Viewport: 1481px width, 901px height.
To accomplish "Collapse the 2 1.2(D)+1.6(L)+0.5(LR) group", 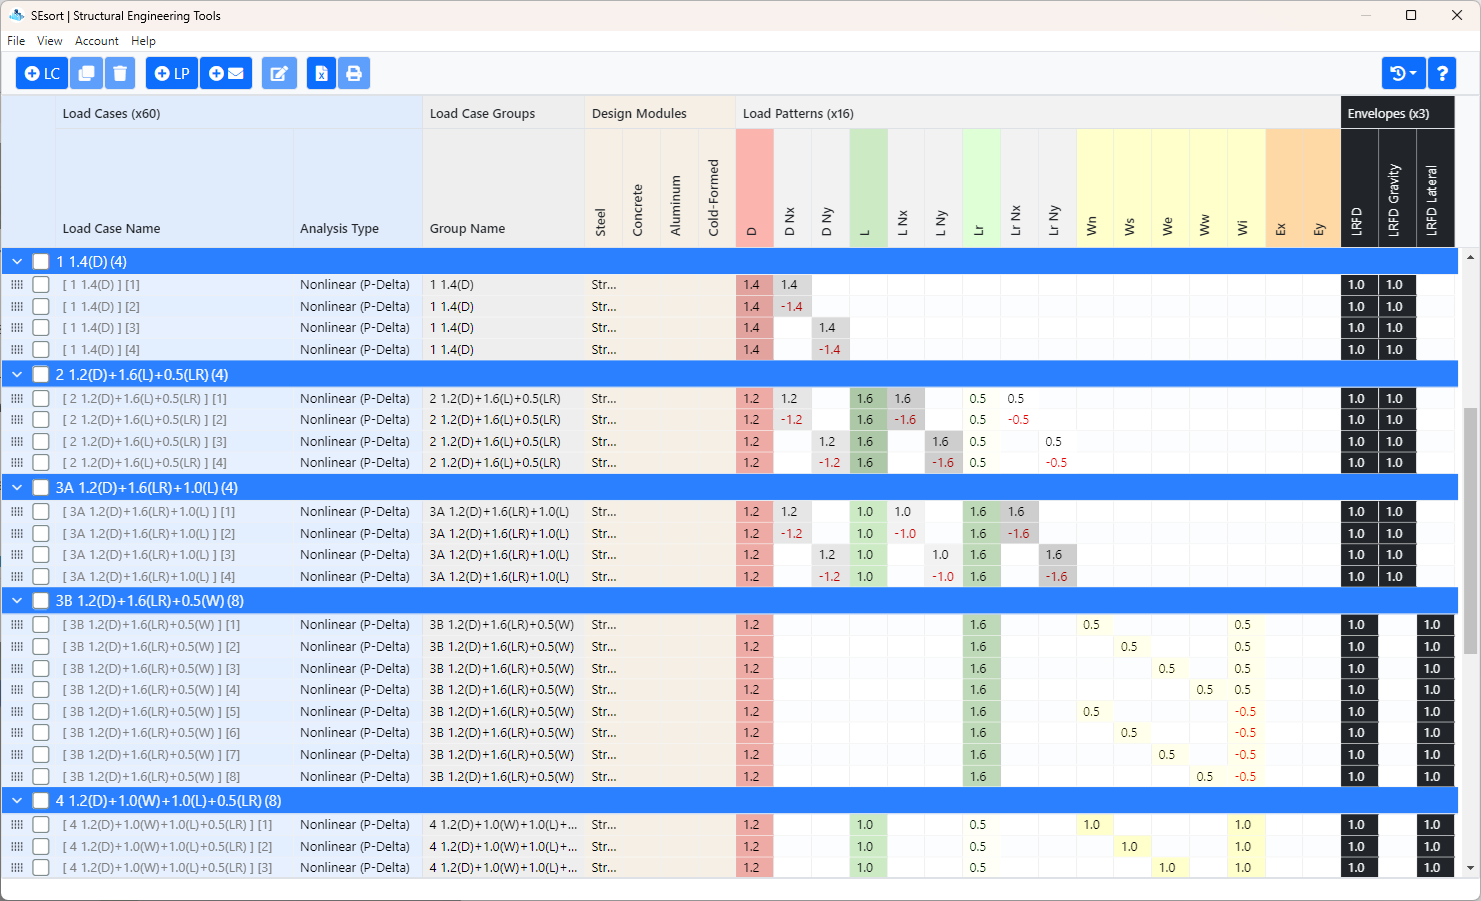I will pos(17,374).
